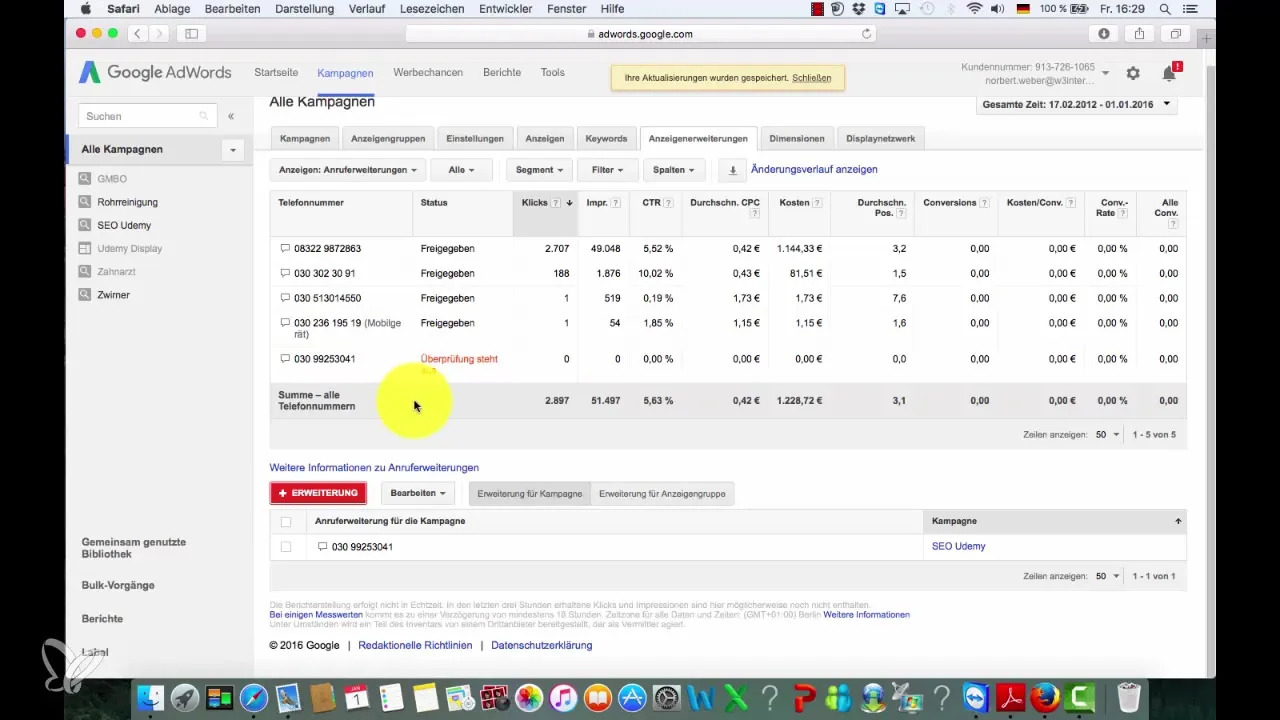Open account selector arrow next to Kundennummer
1280x720 pixels.
click(x=1105, y=73)
